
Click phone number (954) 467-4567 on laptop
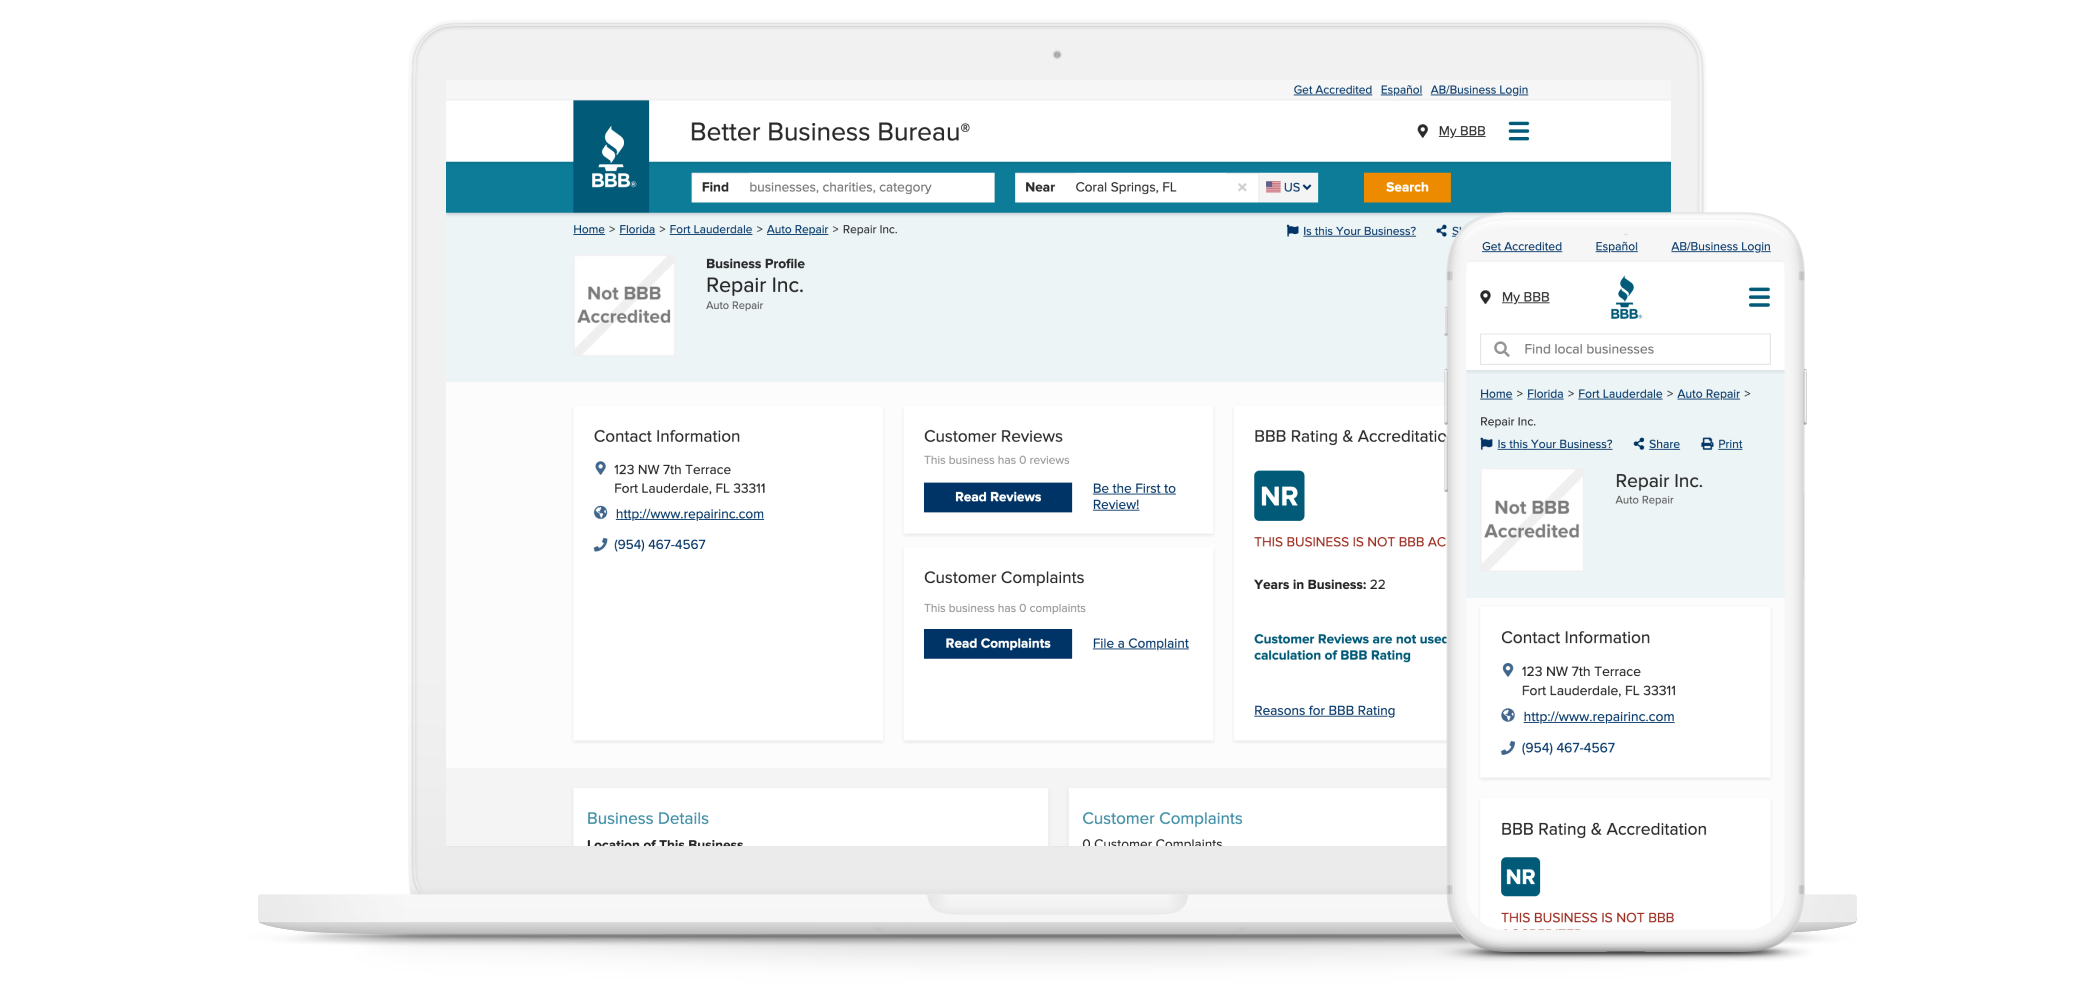660,545
